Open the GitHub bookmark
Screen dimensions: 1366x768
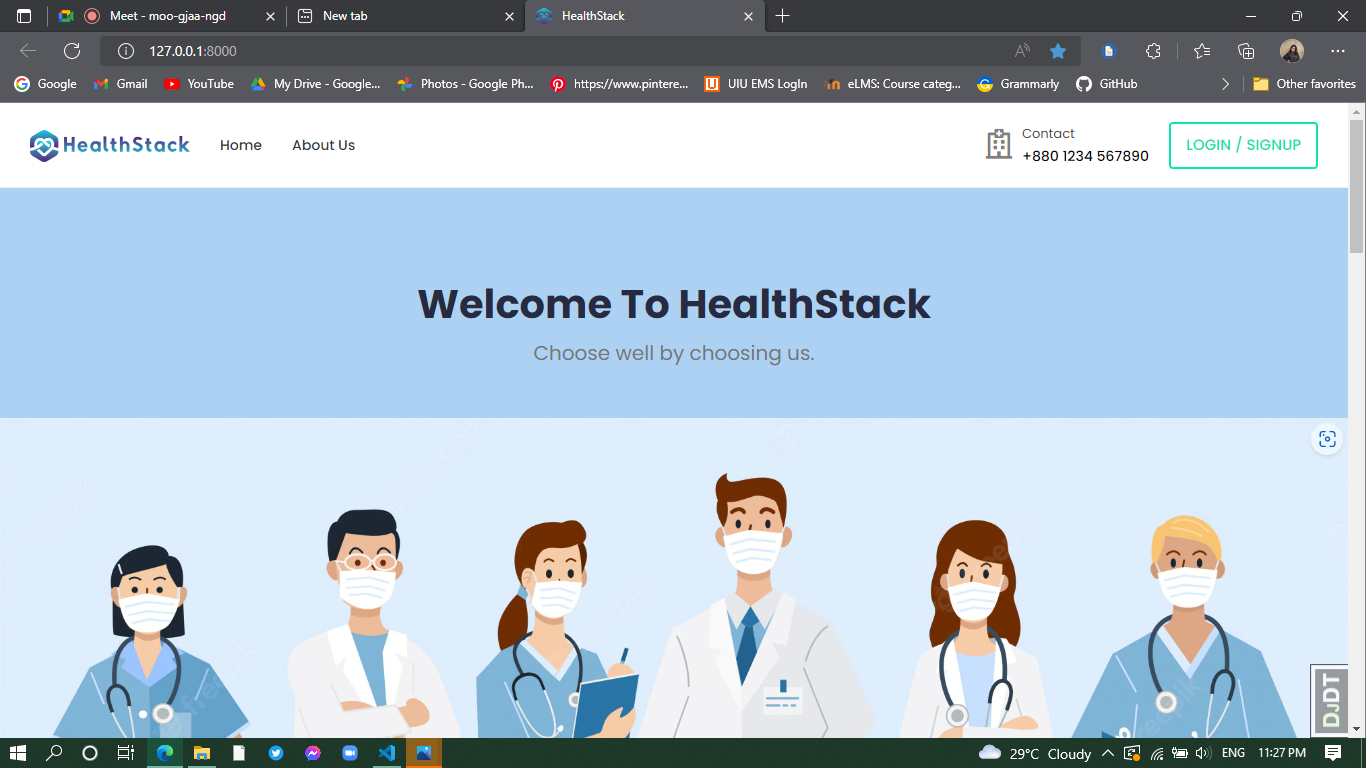(x=1106, y=84)
